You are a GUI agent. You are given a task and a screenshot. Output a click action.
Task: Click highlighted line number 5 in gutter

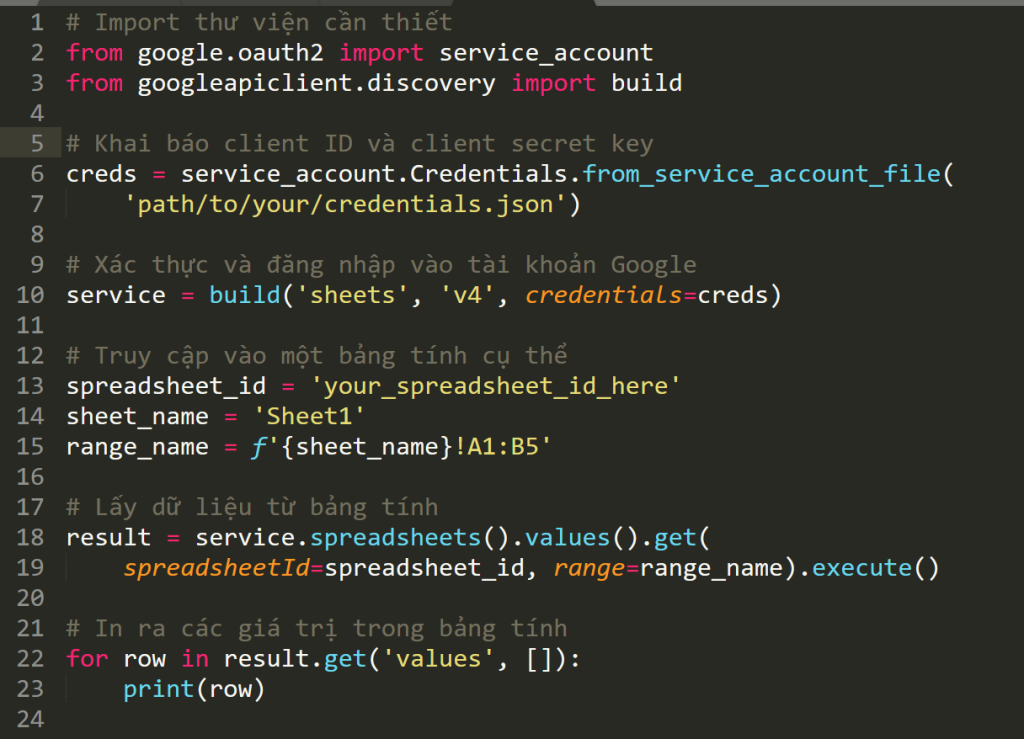37,144
